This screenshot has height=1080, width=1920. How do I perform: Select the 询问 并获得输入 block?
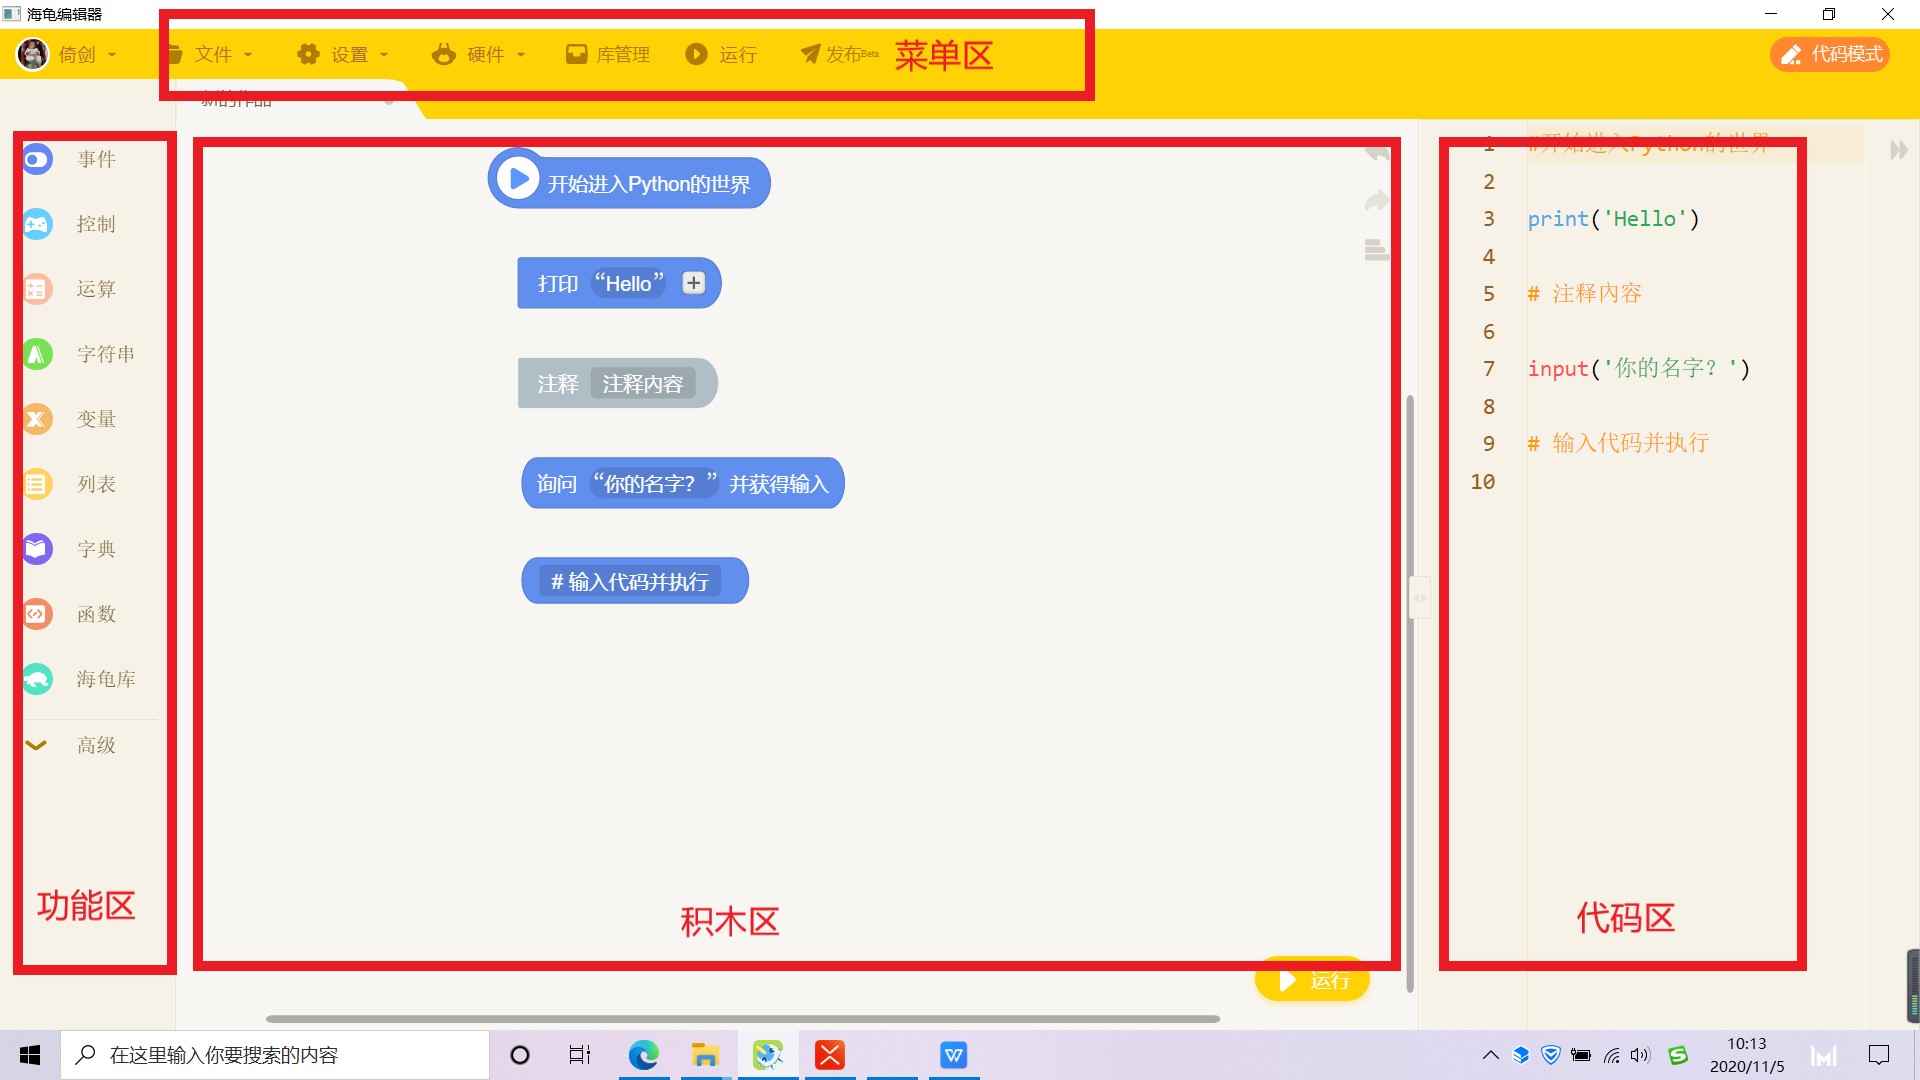click(683, 483)
